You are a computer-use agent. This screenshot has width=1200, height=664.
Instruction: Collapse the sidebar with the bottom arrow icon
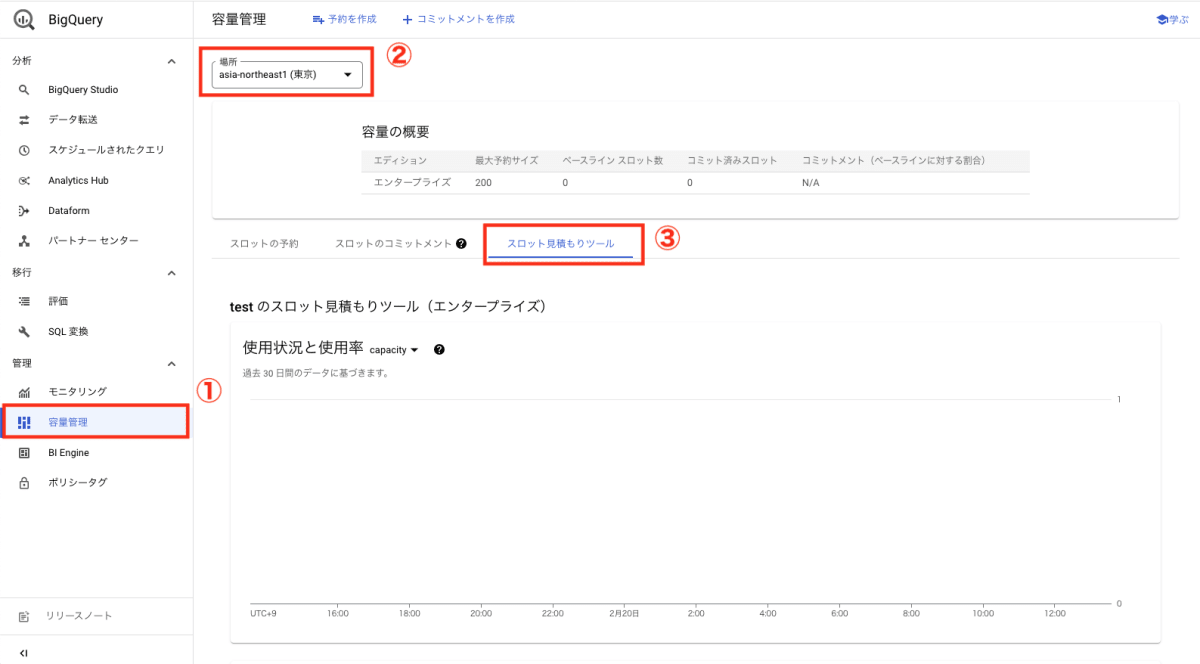[24, 653]
